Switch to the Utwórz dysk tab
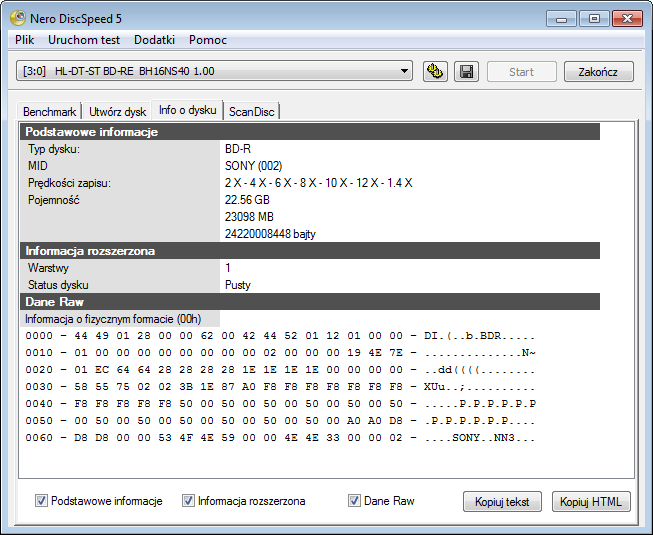 tap(117, 112)
